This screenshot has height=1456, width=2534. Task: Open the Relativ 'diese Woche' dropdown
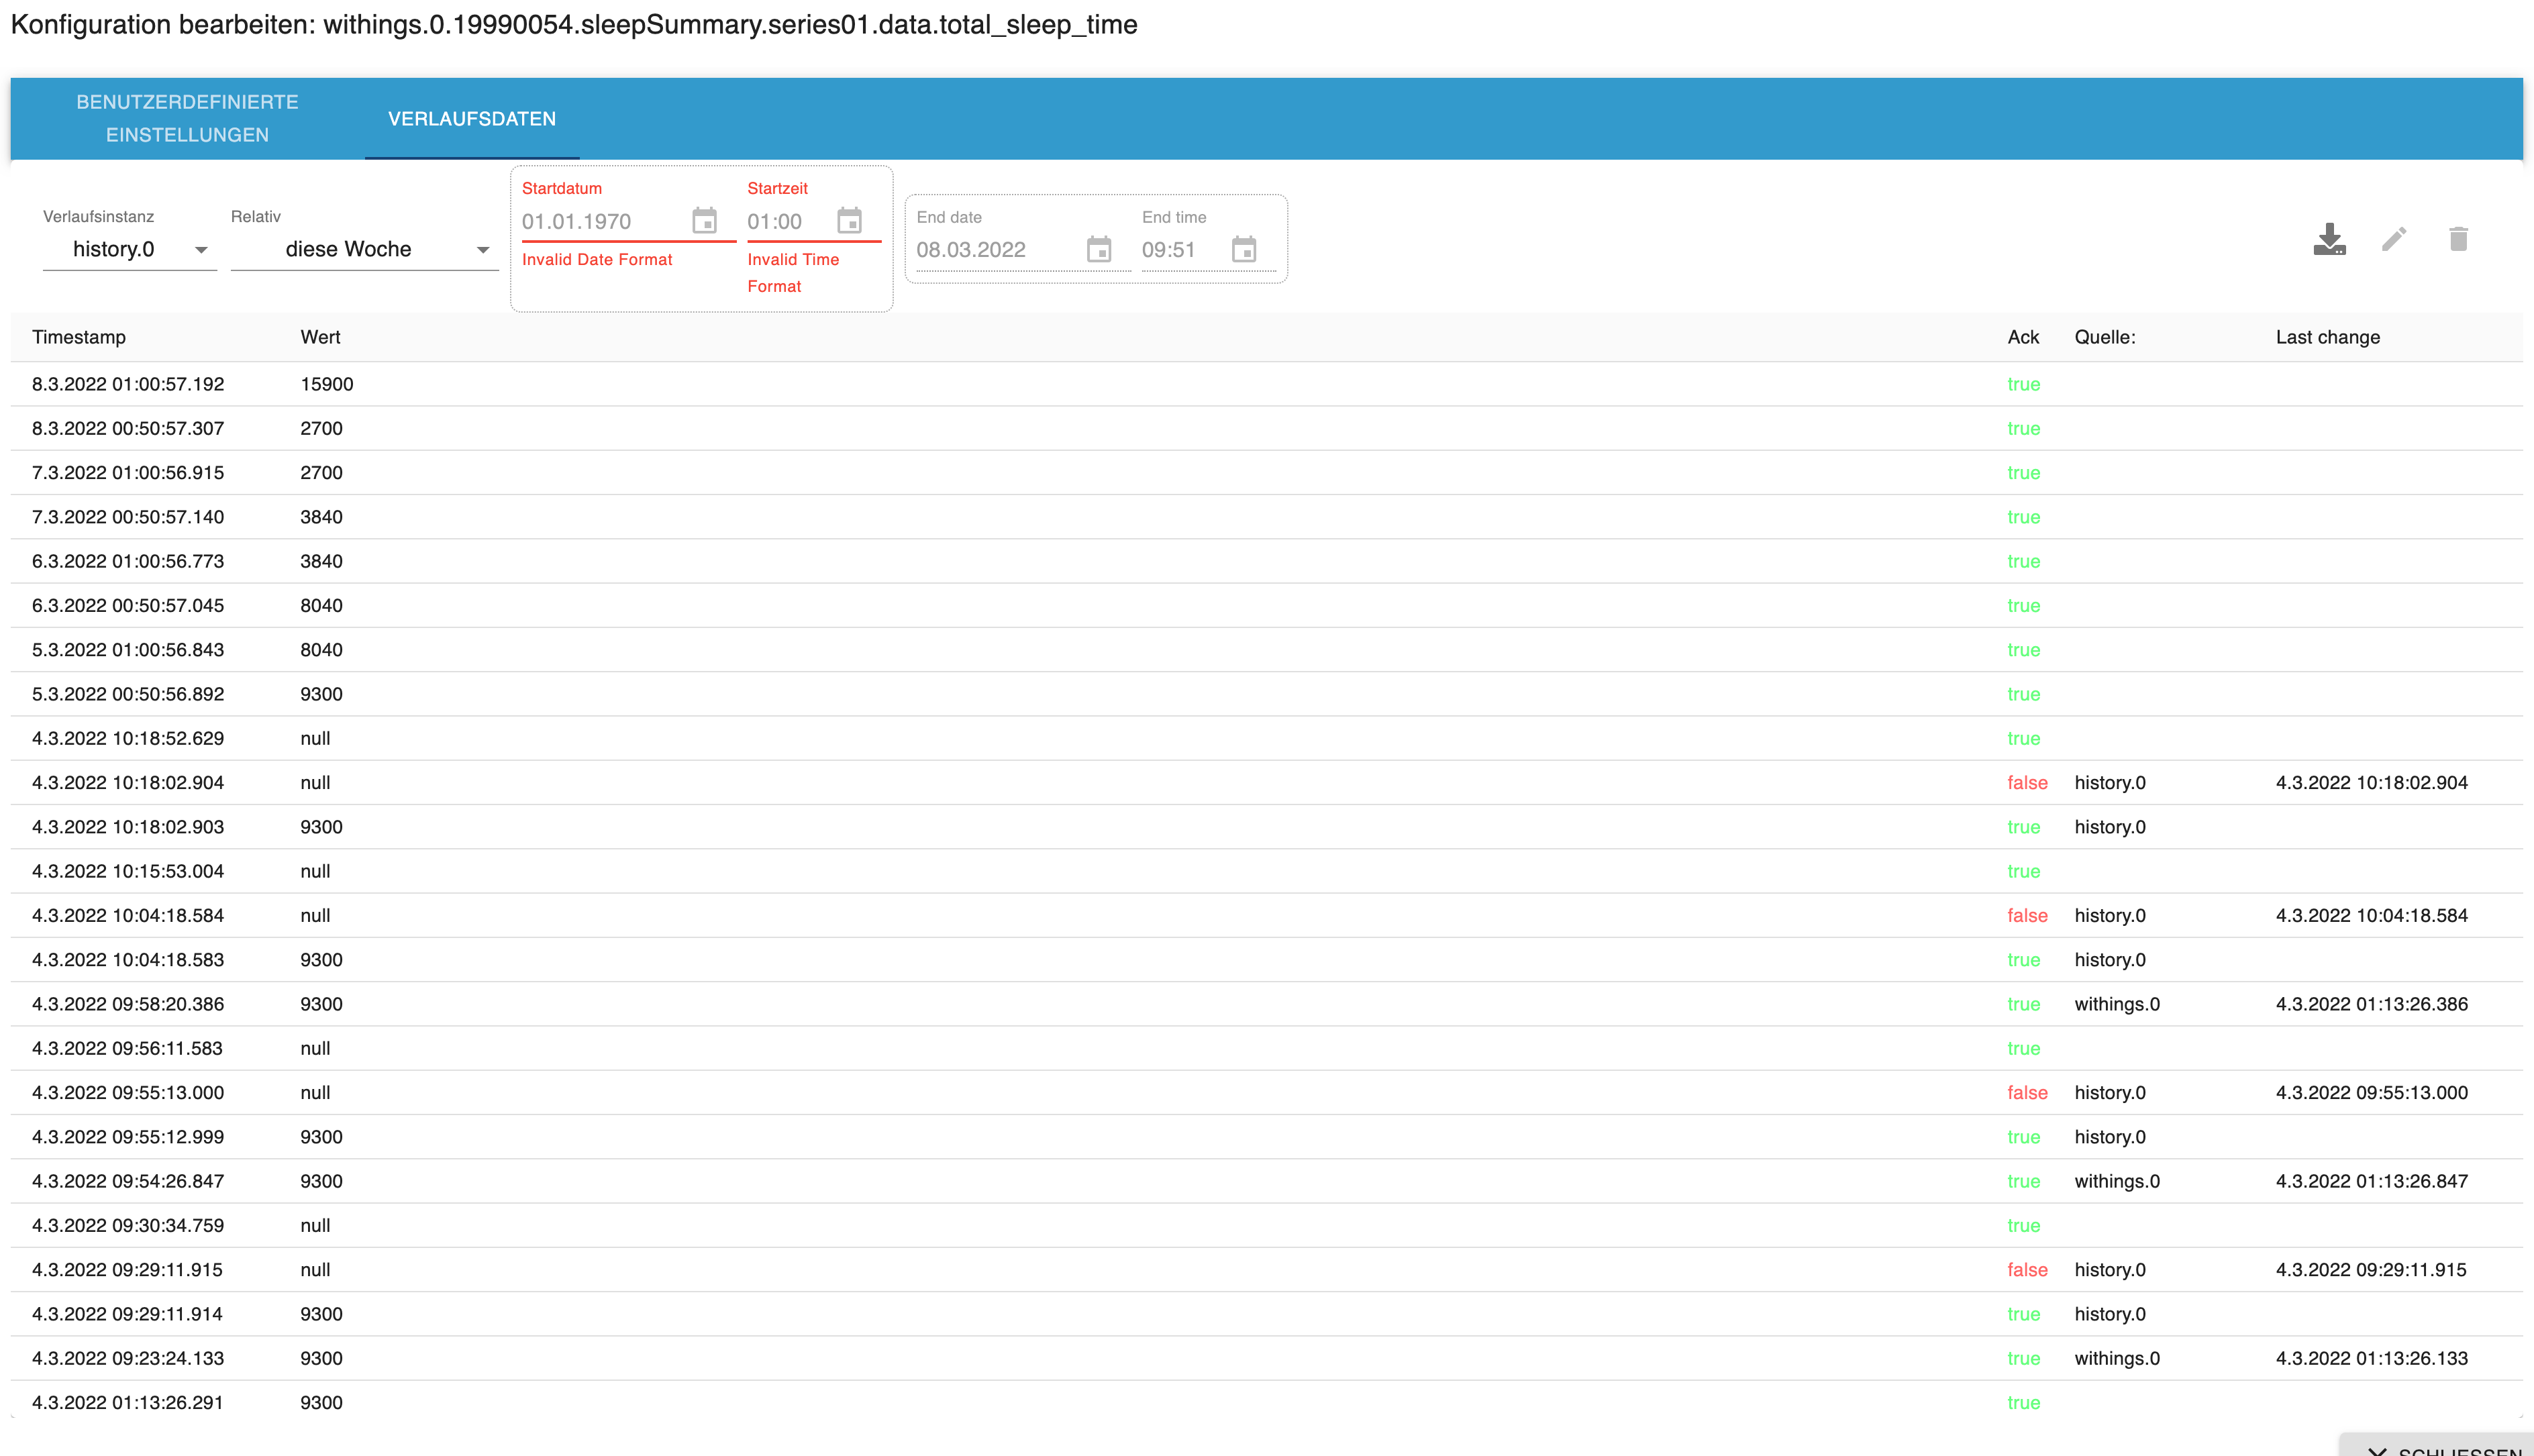[364, 249]
